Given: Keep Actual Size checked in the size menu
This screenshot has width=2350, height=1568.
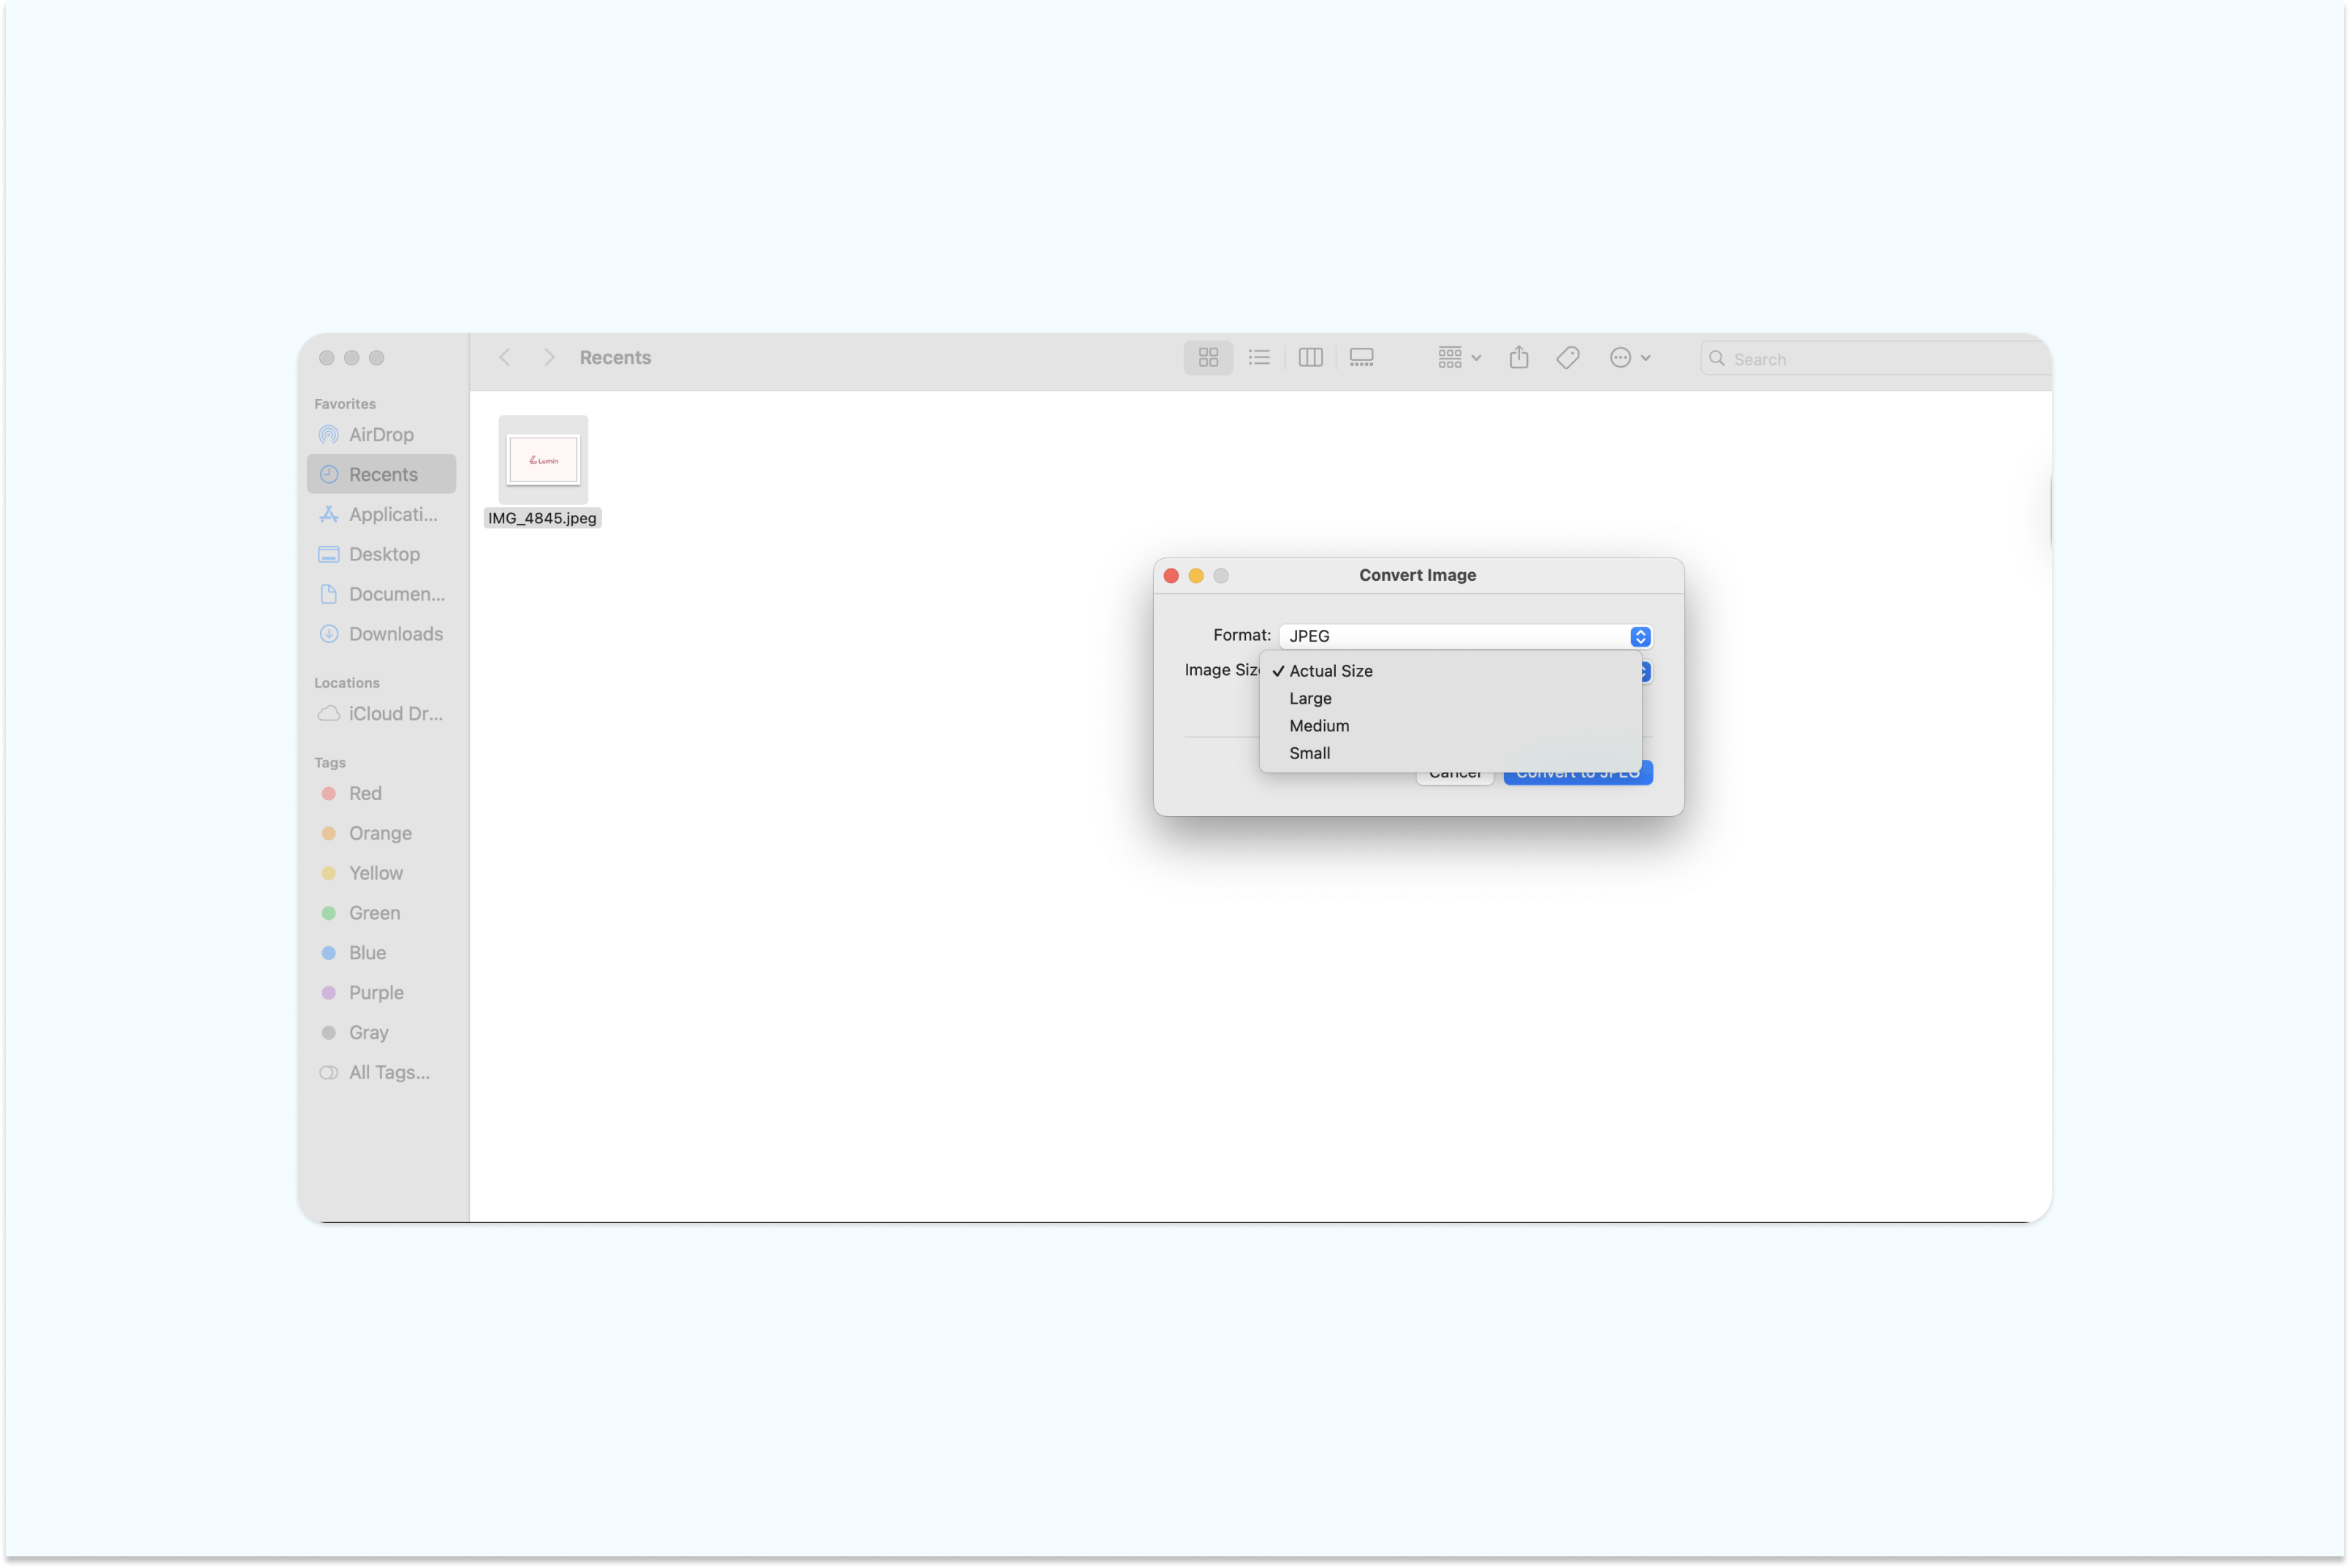Looking at the screenshot, I should pos(1330,671).
